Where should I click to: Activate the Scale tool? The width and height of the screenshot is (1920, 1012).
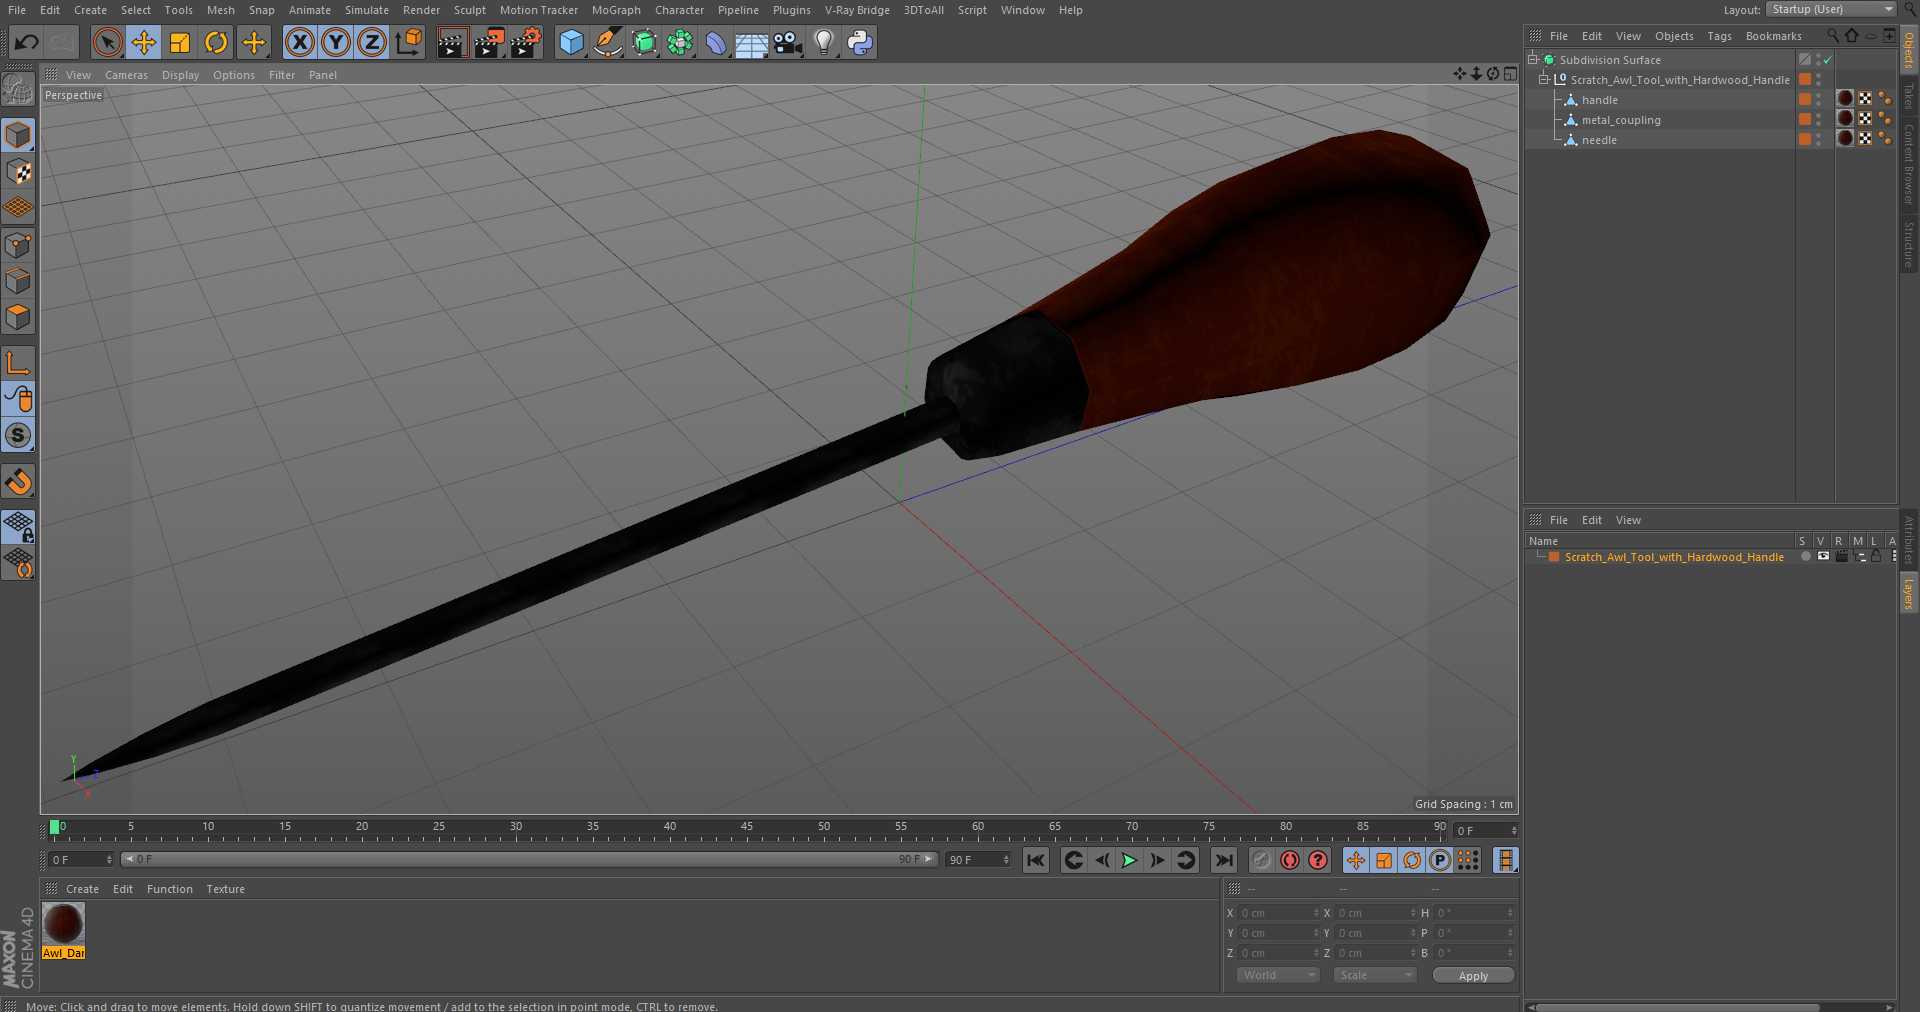click(180, 42)
